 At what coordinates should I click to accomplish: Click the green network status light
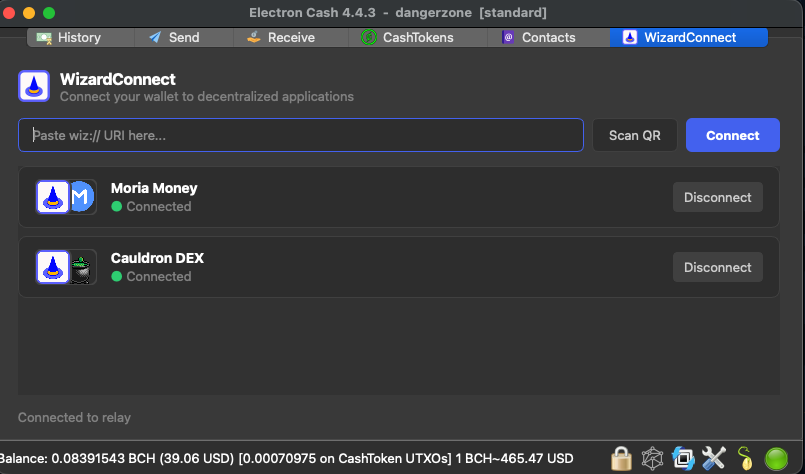[x=776, y=458]
